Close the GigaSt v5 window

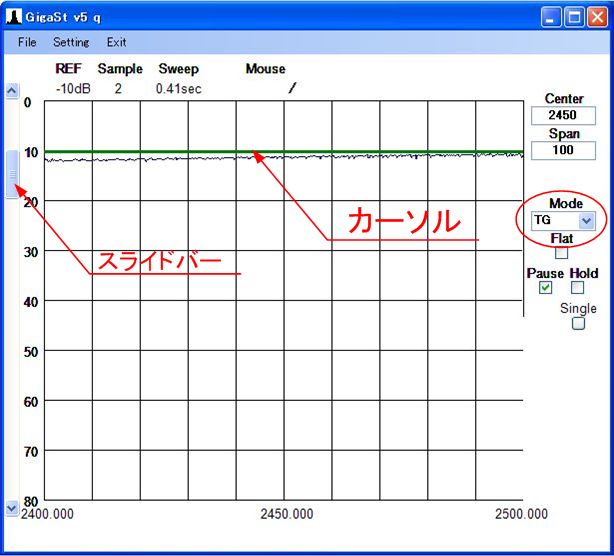(x=598, y=17)
